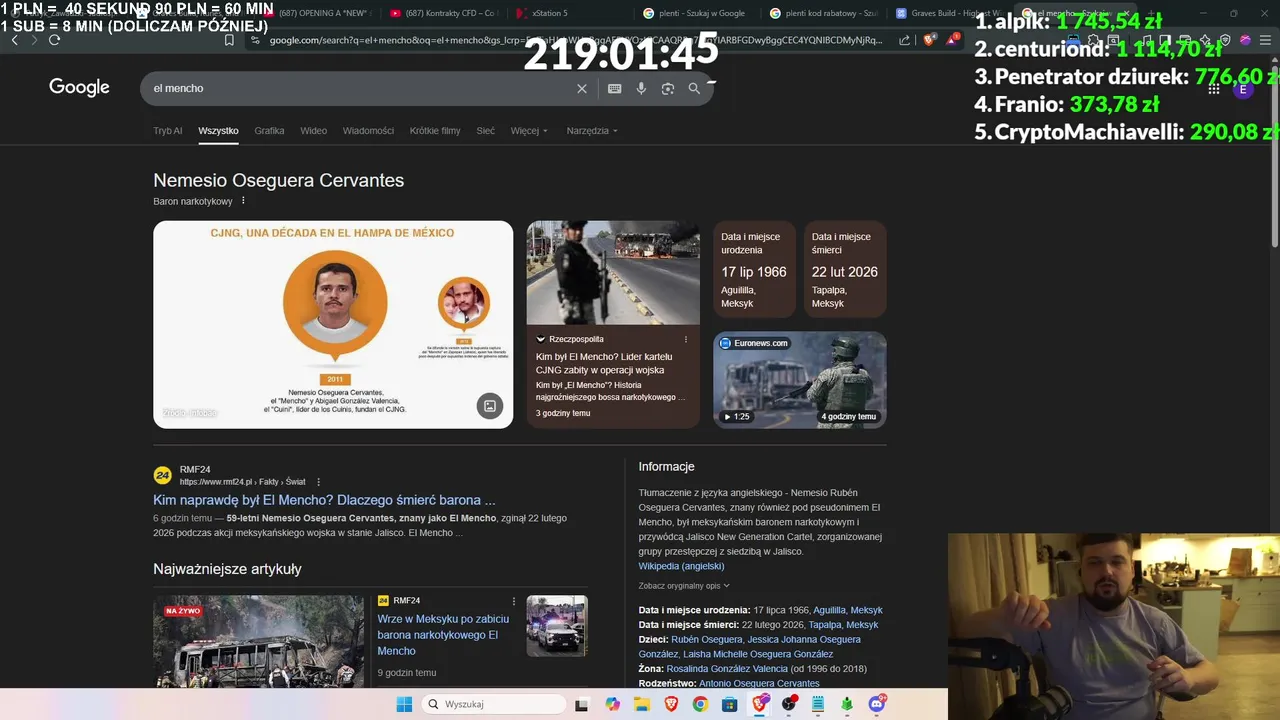Open Microsoft Store from the taskbar
This screenshot has height=720, width=1280.
(x=730, y=704)
